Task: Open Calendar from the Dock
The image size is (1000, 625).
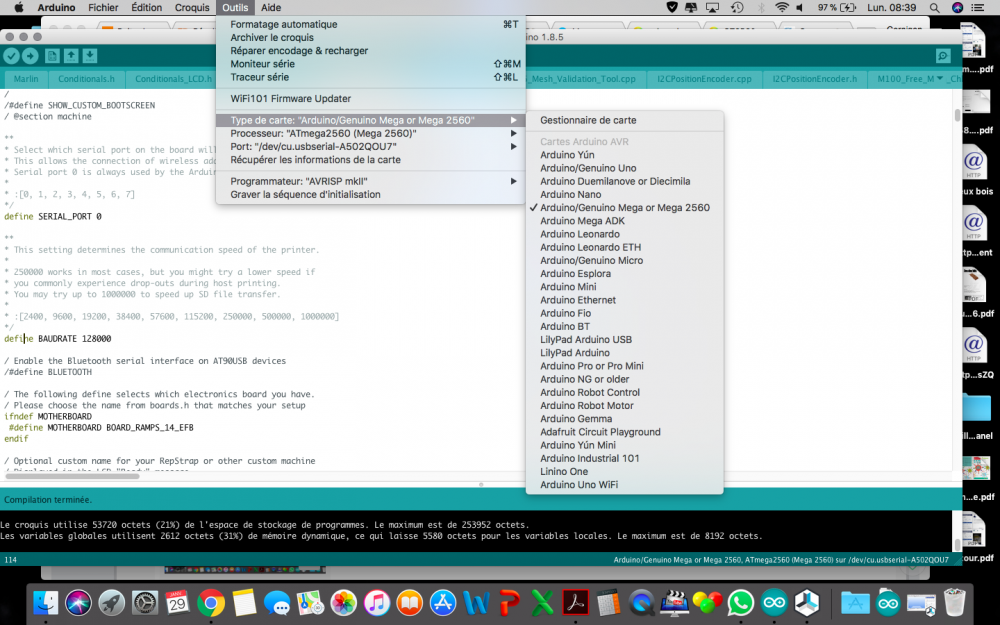Action: click(x=177, y=603)
